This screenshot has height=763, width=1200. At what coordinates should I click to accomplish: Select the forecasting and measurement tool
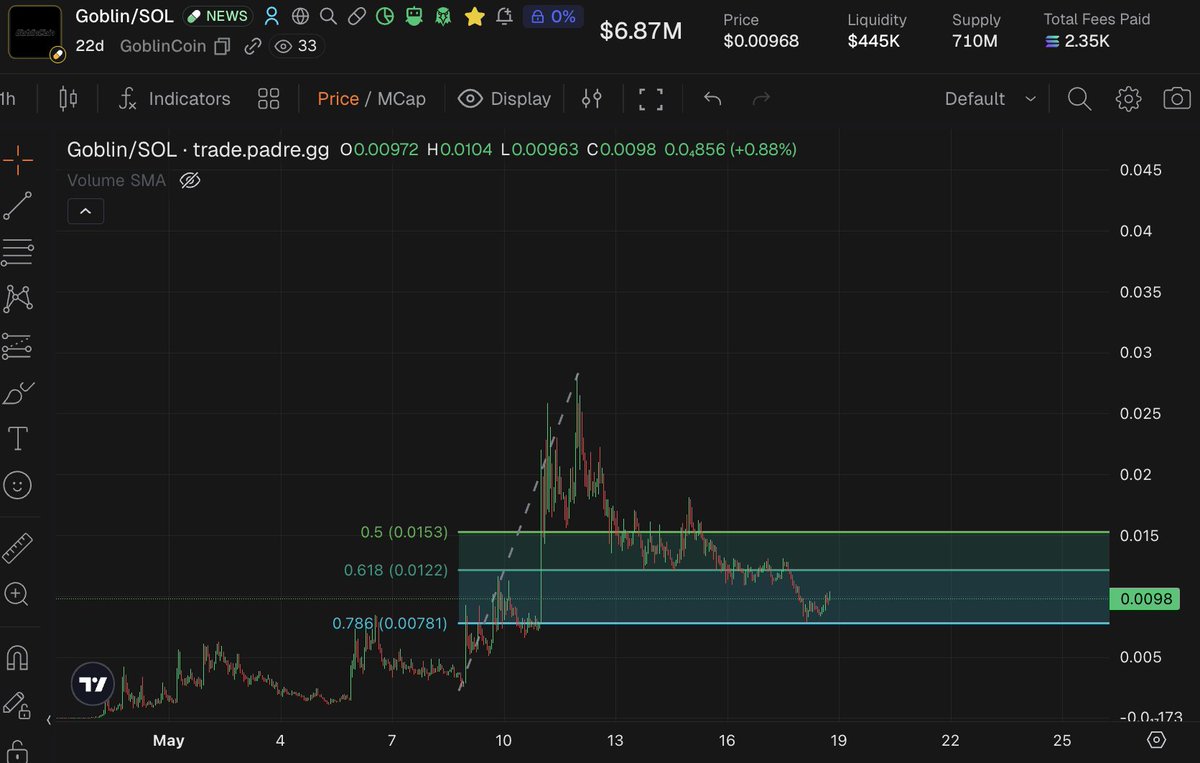(x=17, y=346)
